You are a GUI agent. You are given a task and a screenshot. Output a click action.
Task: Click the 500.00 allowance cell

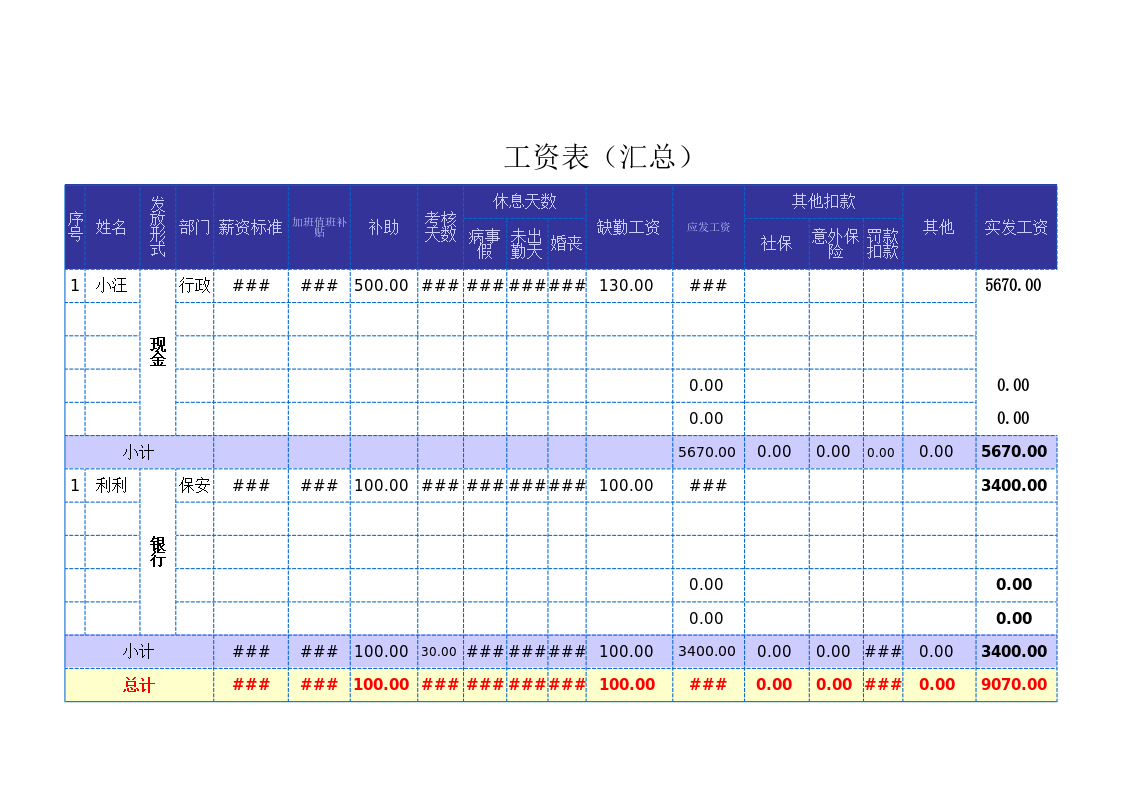point(382,285)
